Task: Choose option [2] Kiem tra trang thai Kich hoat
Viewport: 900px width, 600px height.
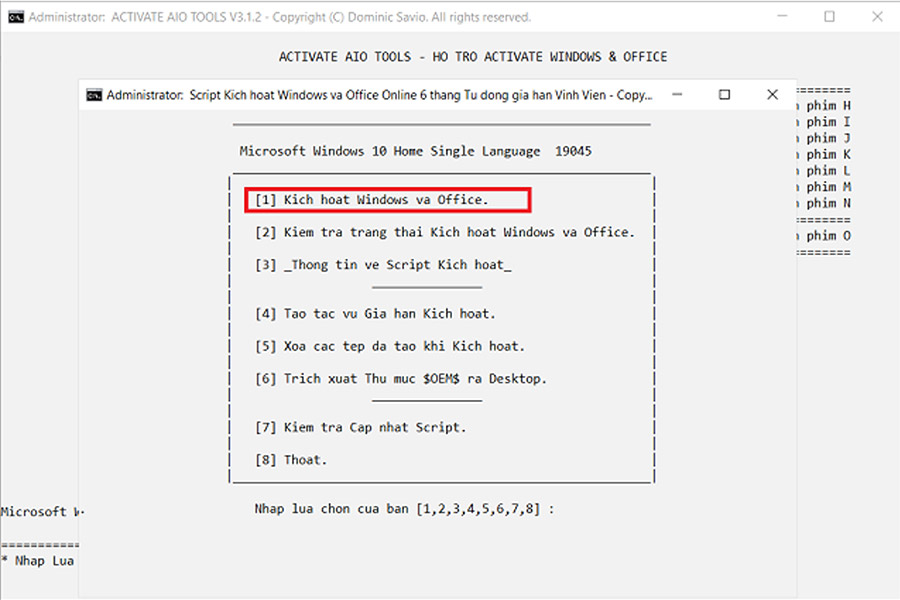Action: 444,232
